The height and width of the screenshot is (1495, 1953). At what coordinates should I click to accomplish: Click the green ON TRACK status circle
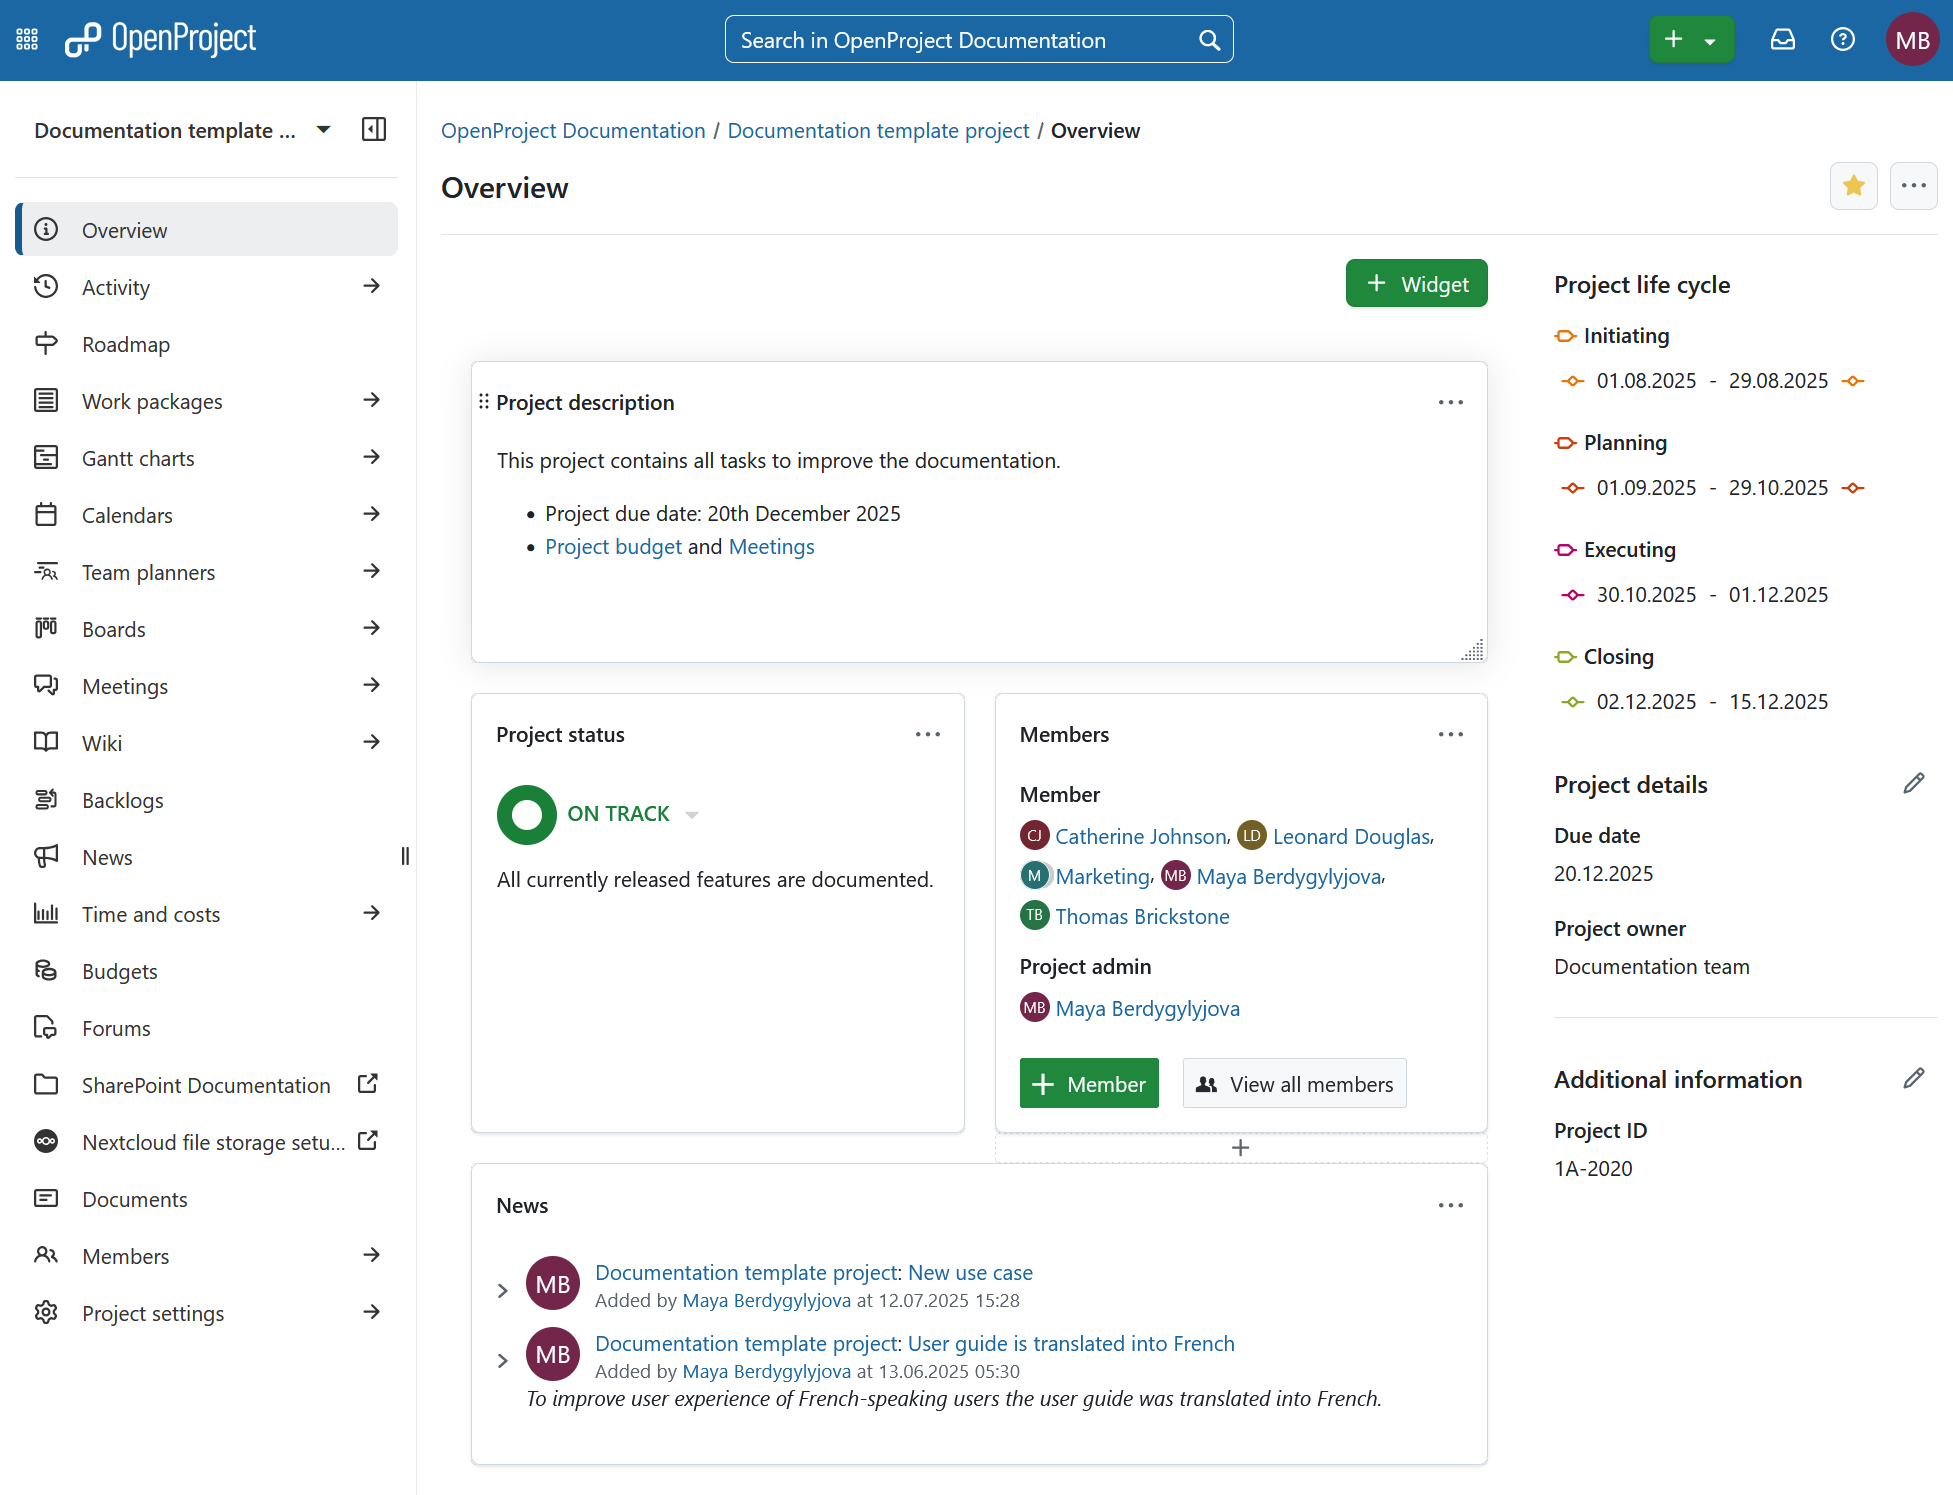[x=526, y=814]
